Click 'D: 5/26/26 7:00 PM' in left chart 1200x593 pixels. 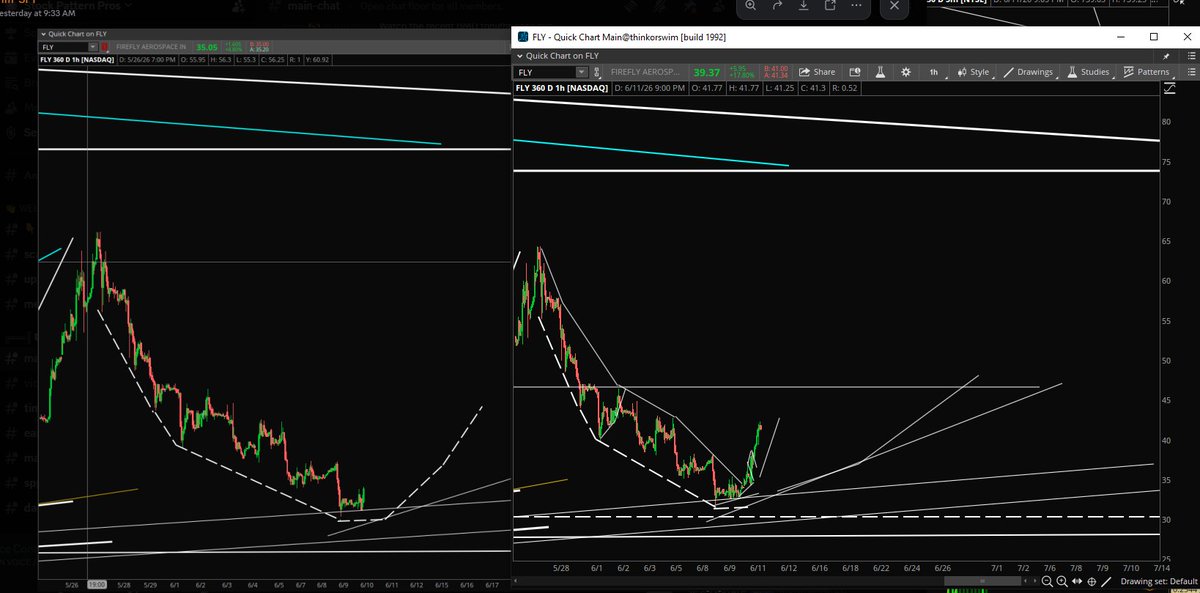[x=147, y=60]
